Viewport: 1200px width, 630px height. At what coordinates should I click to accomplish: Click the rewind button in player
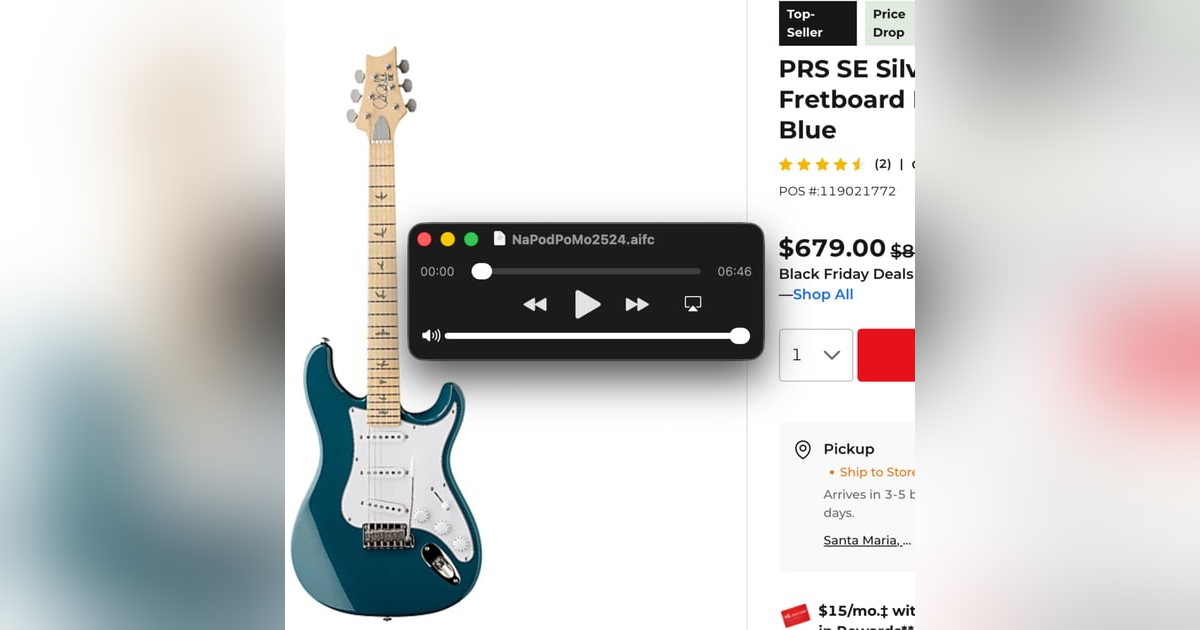[535, 304]
